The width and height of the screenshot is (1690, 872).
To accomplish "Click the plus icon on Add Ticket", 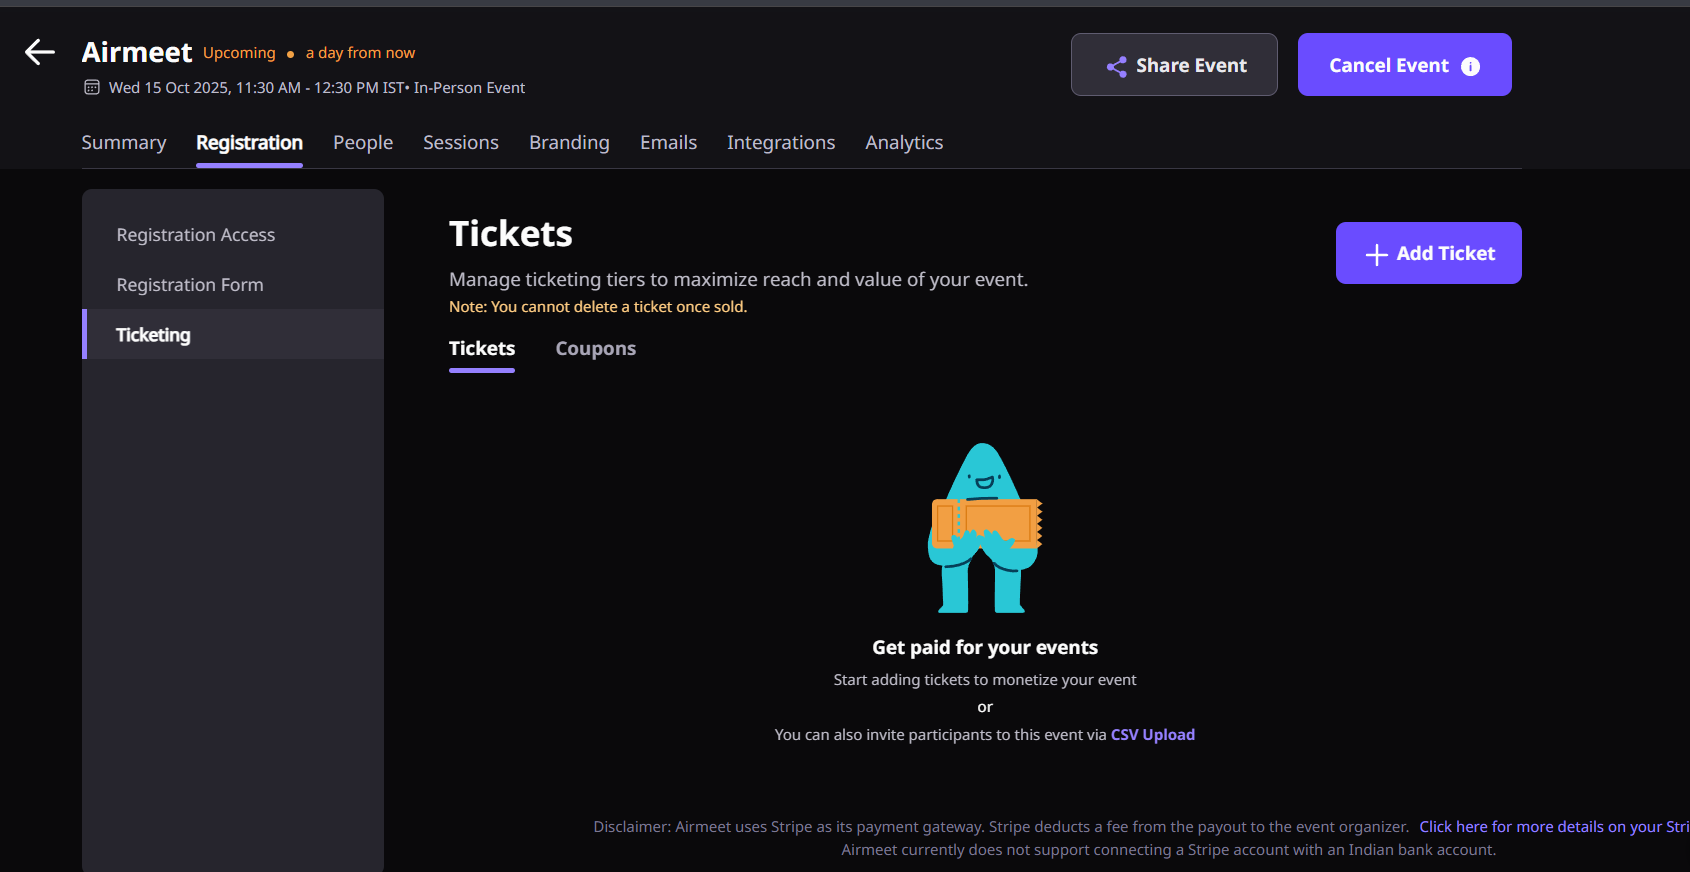I will pos(1376,254).
